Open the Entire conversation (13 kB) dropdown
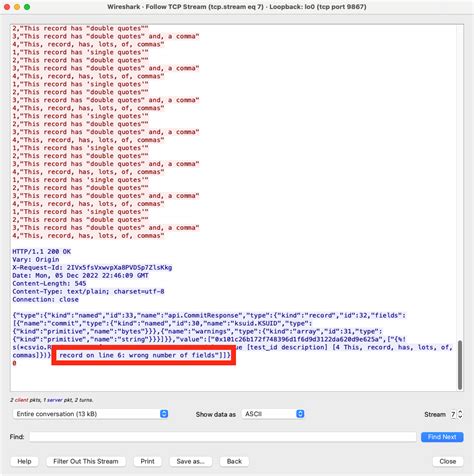Image resolution: width=474 pixels, height=476 pixels. click(90, 414)
